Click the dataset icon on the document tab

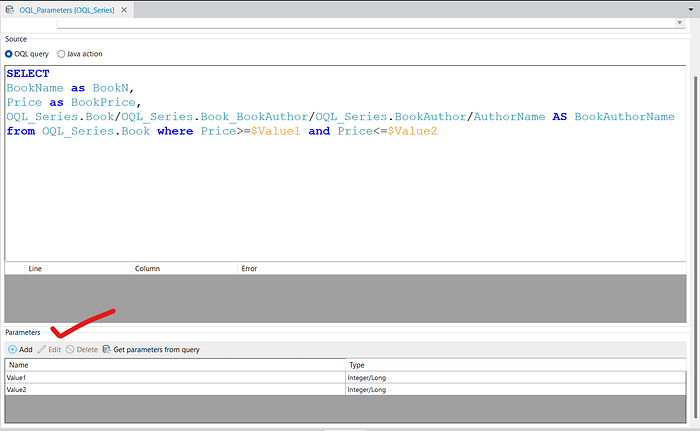click(x=9, y=10)
